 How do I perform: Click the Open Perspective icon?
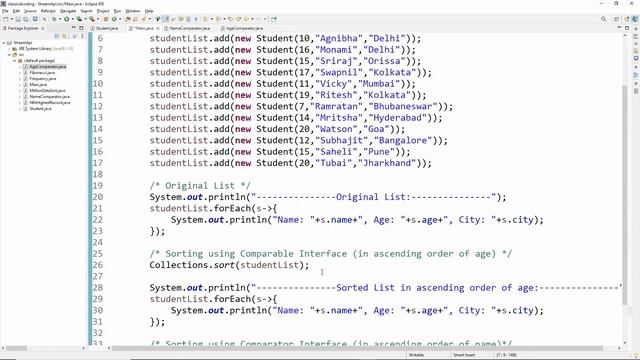pyautogui.click(x=616, y=19)
